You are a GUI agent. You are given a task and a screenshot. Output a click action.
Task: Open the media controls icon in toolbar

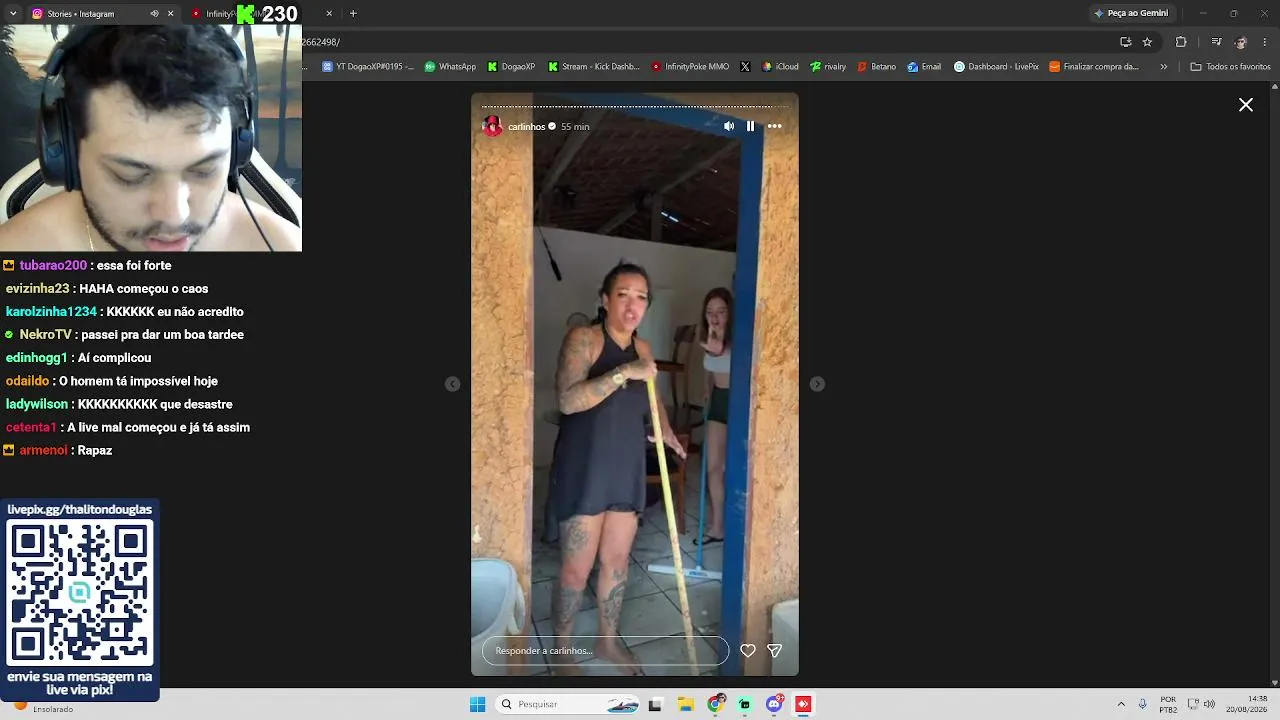[1216, 42]
